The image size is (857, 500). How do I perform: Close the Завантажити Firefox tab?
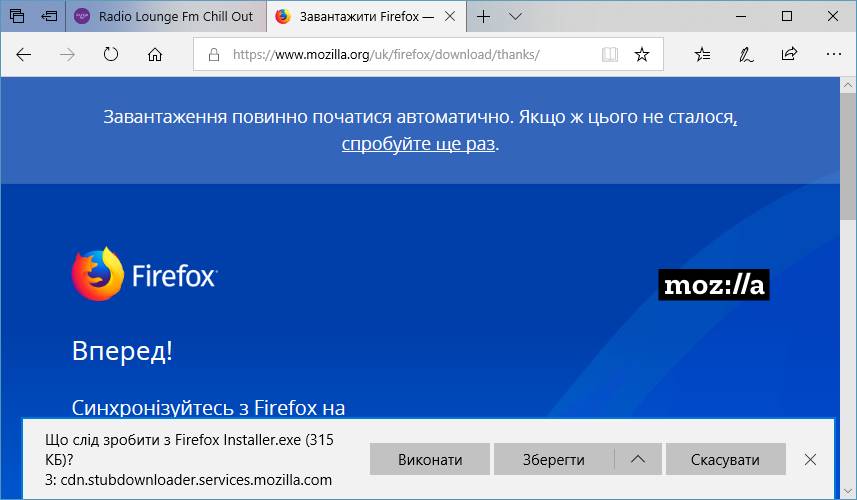coord(450,16)
